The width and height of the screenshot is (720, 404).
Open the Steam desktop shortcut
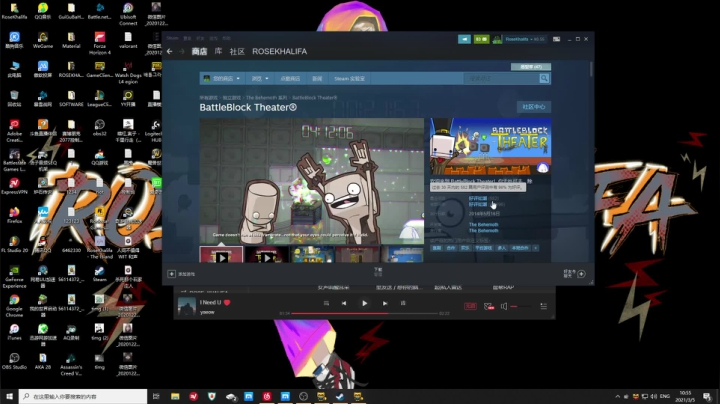100,274
